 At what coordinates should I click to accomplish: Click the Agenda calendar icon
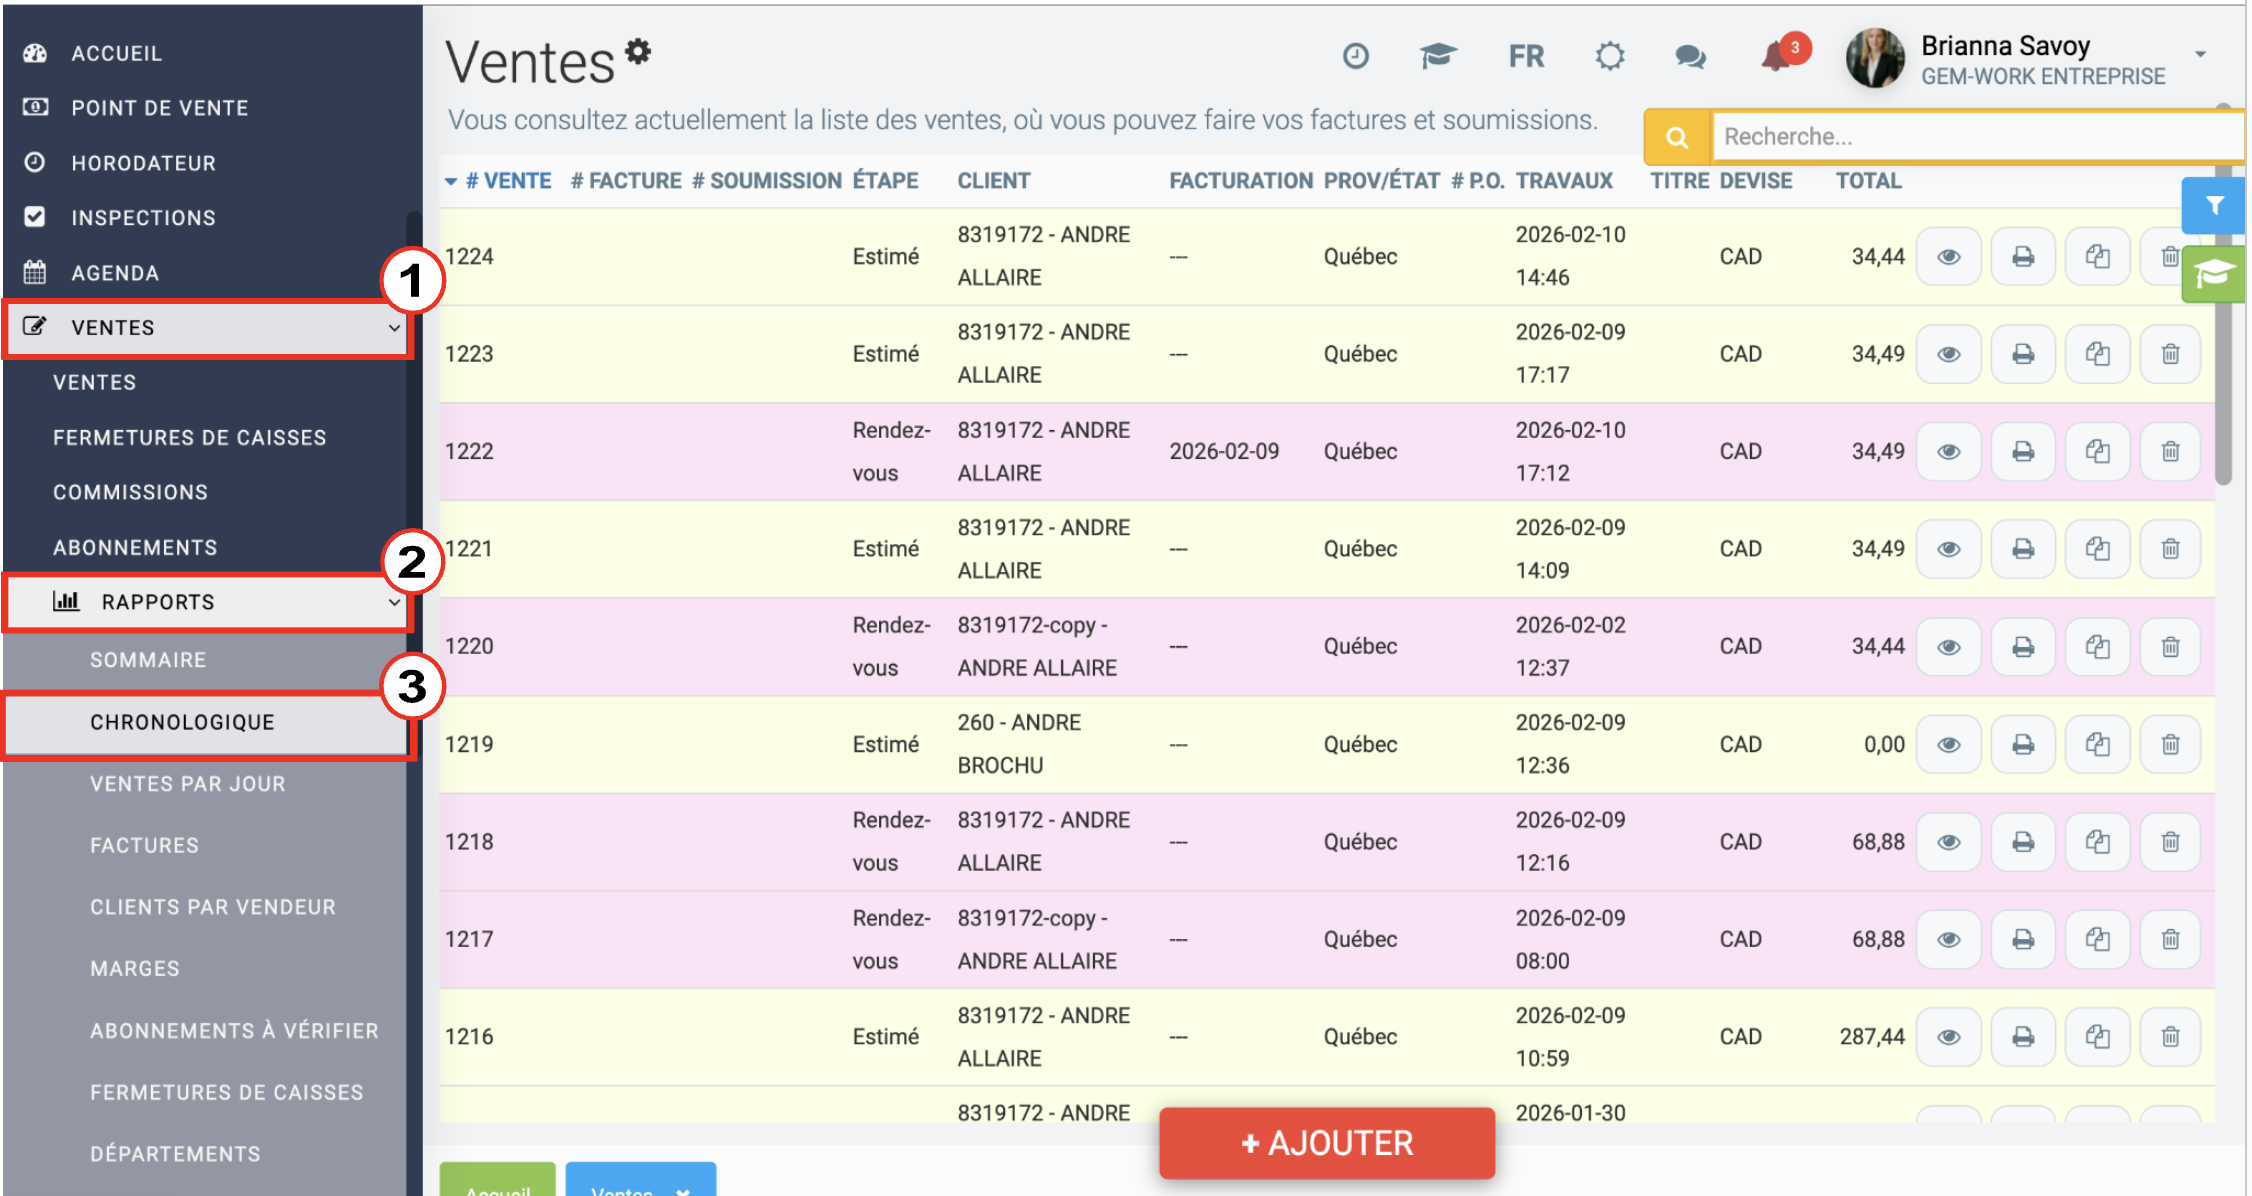click(x=35, y=272)
